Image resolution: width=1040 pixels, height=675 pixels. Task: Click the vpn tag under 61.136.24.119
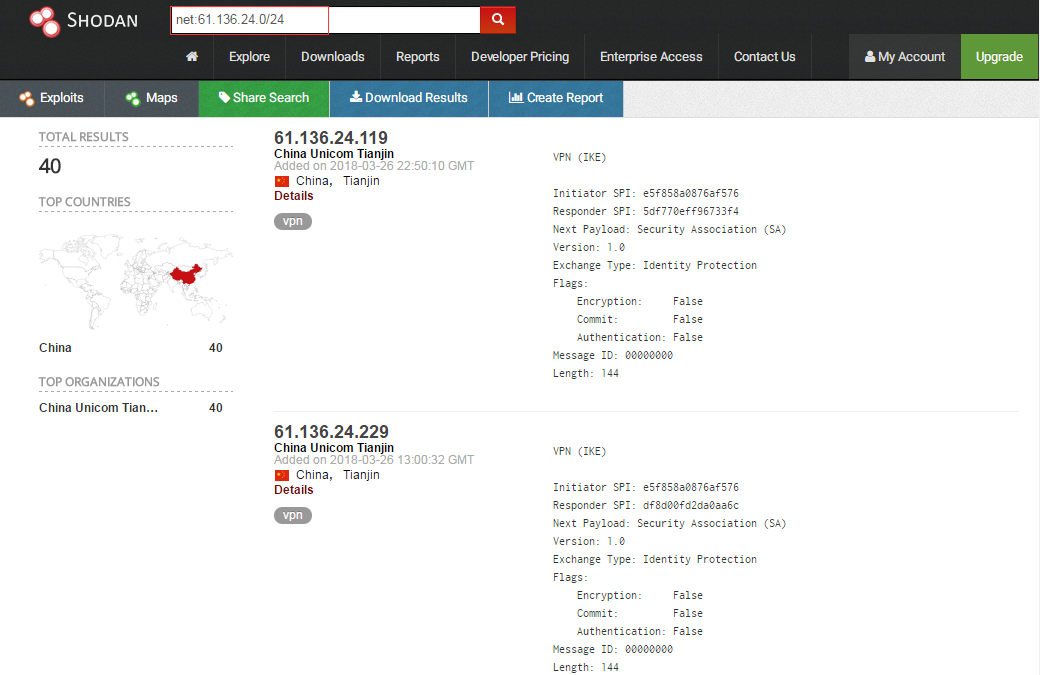(x=292, y=221)
